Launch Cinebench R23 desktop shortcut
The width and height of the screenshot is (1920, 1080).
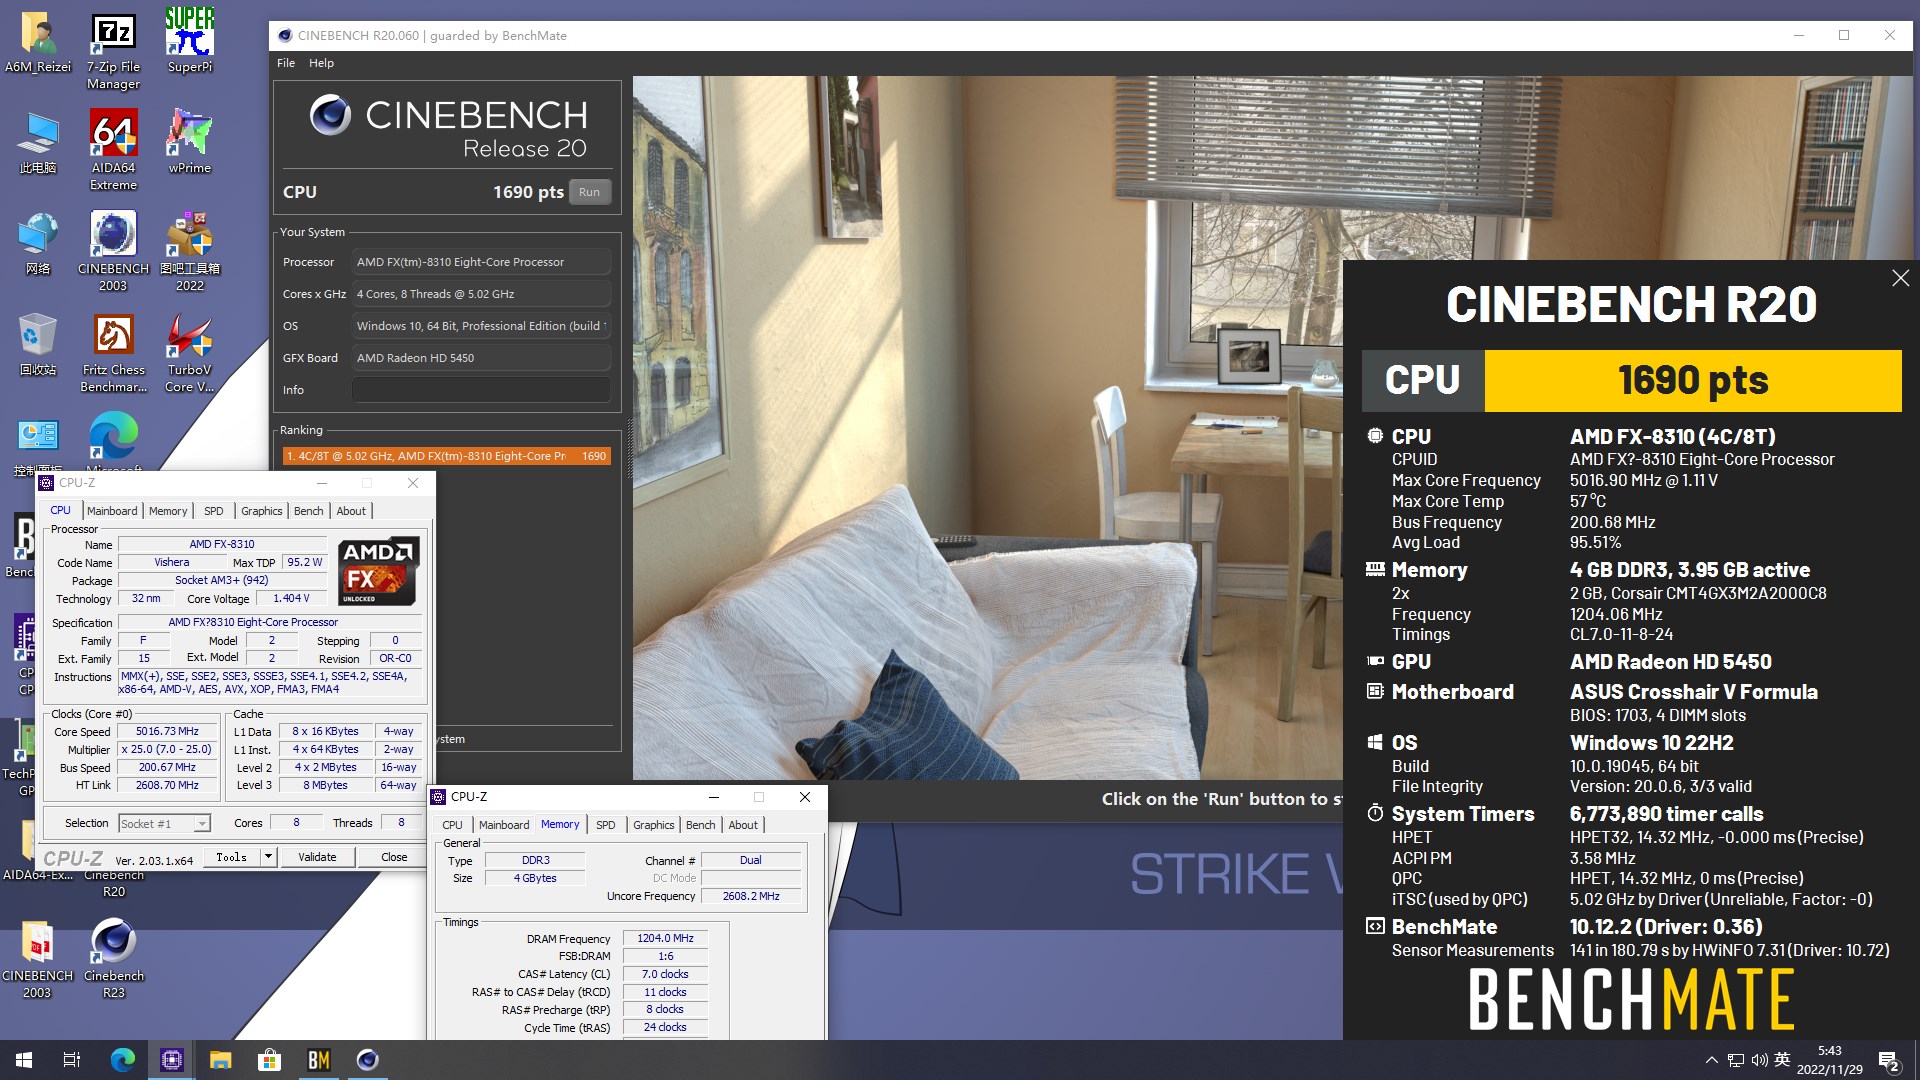113,960
